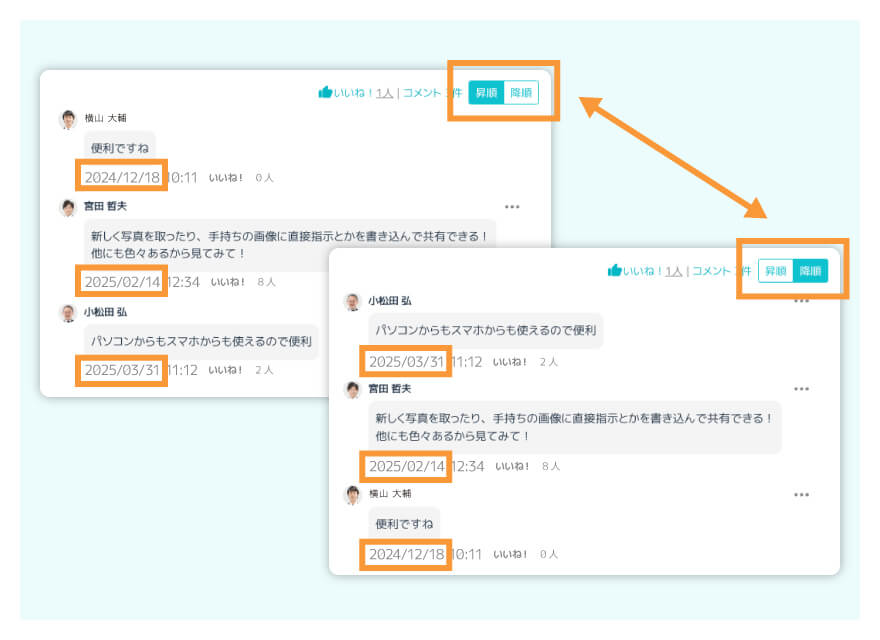
Task: Open 宮田 哲夫's avatar in the right panel
Action: point(352,390)
